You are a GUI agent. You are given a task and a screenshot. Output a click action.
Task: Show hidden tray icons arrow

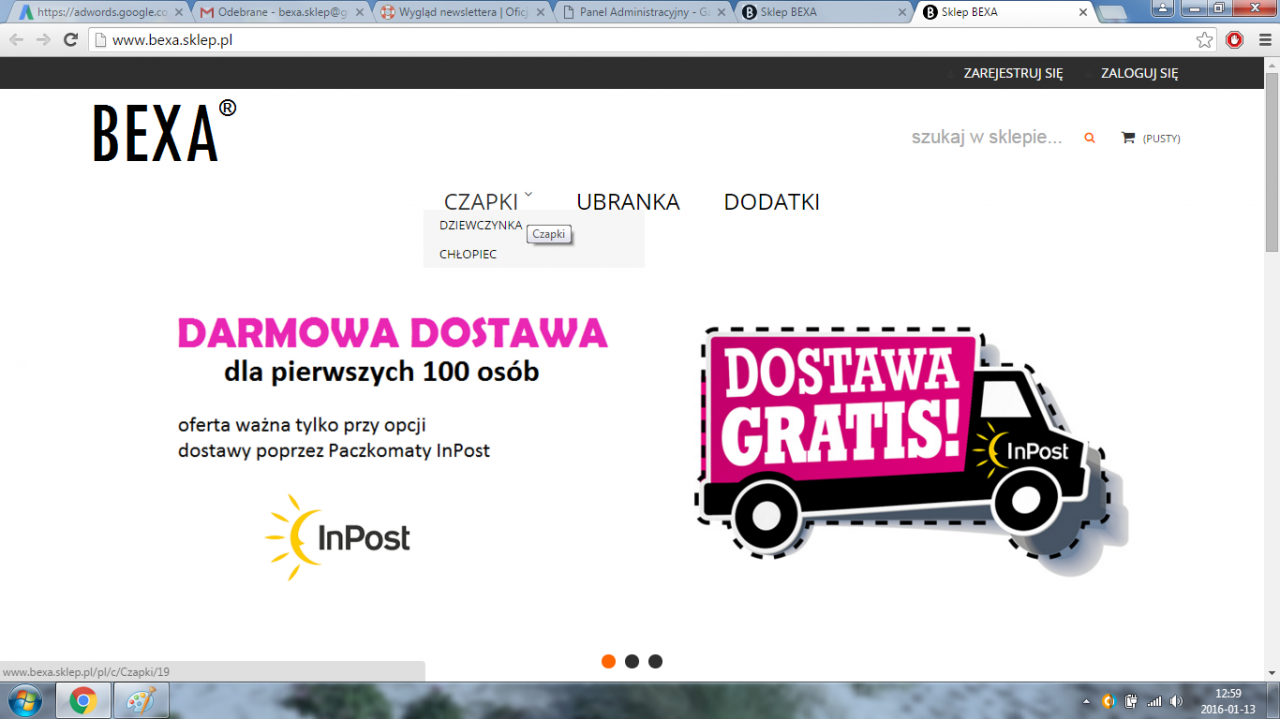pos(1087,701)
